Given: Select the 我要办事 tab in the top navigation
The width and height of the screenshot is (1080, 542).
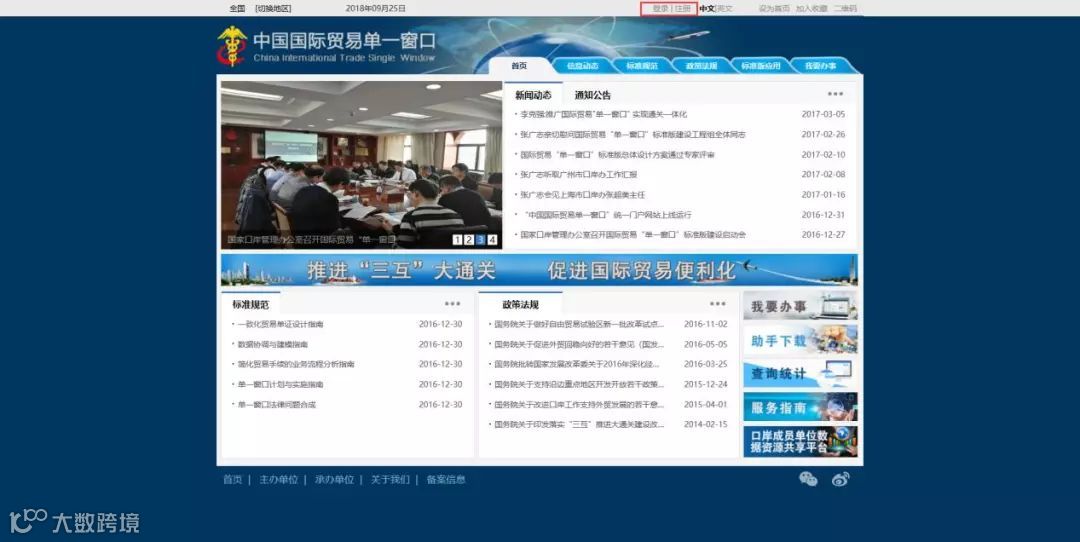Looking at the screenshot, I should (821, 65).
